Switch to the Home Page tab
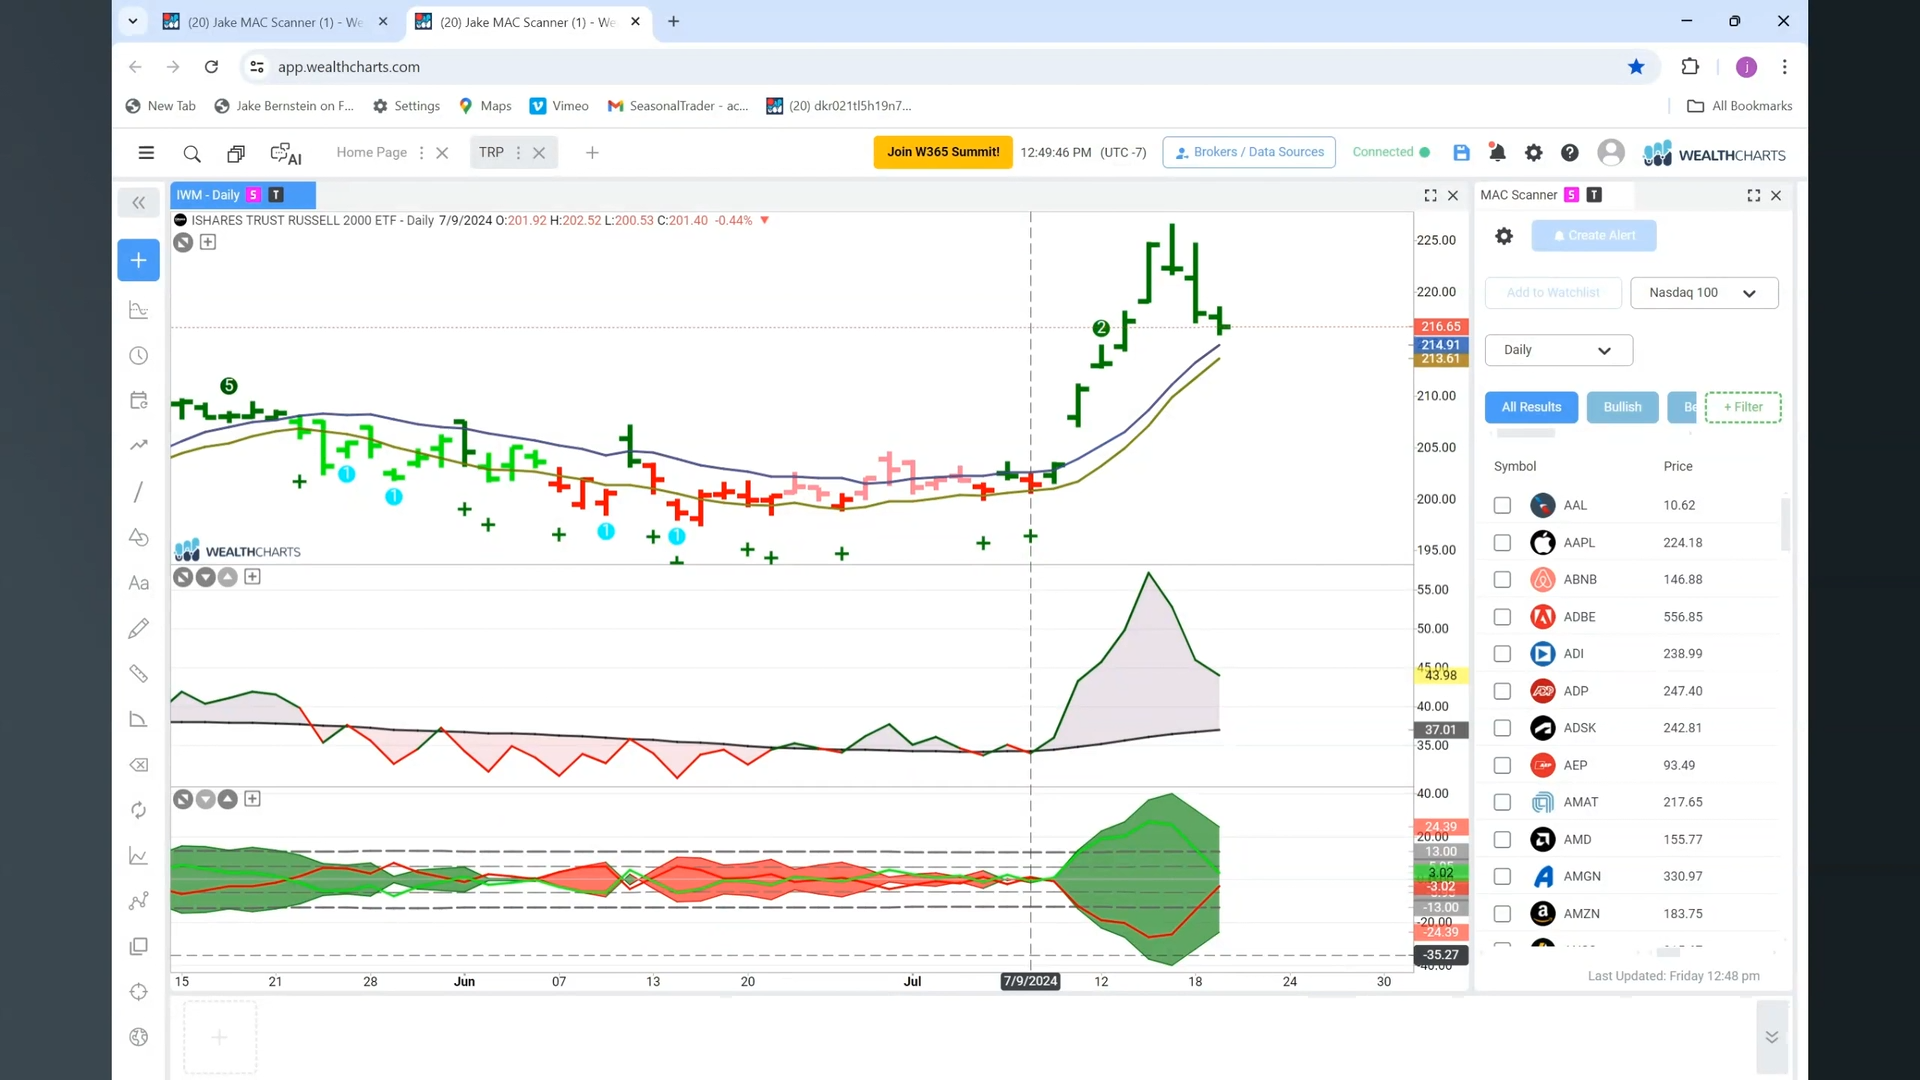This screenshot has width=1920, height=1080. [371, 153]
